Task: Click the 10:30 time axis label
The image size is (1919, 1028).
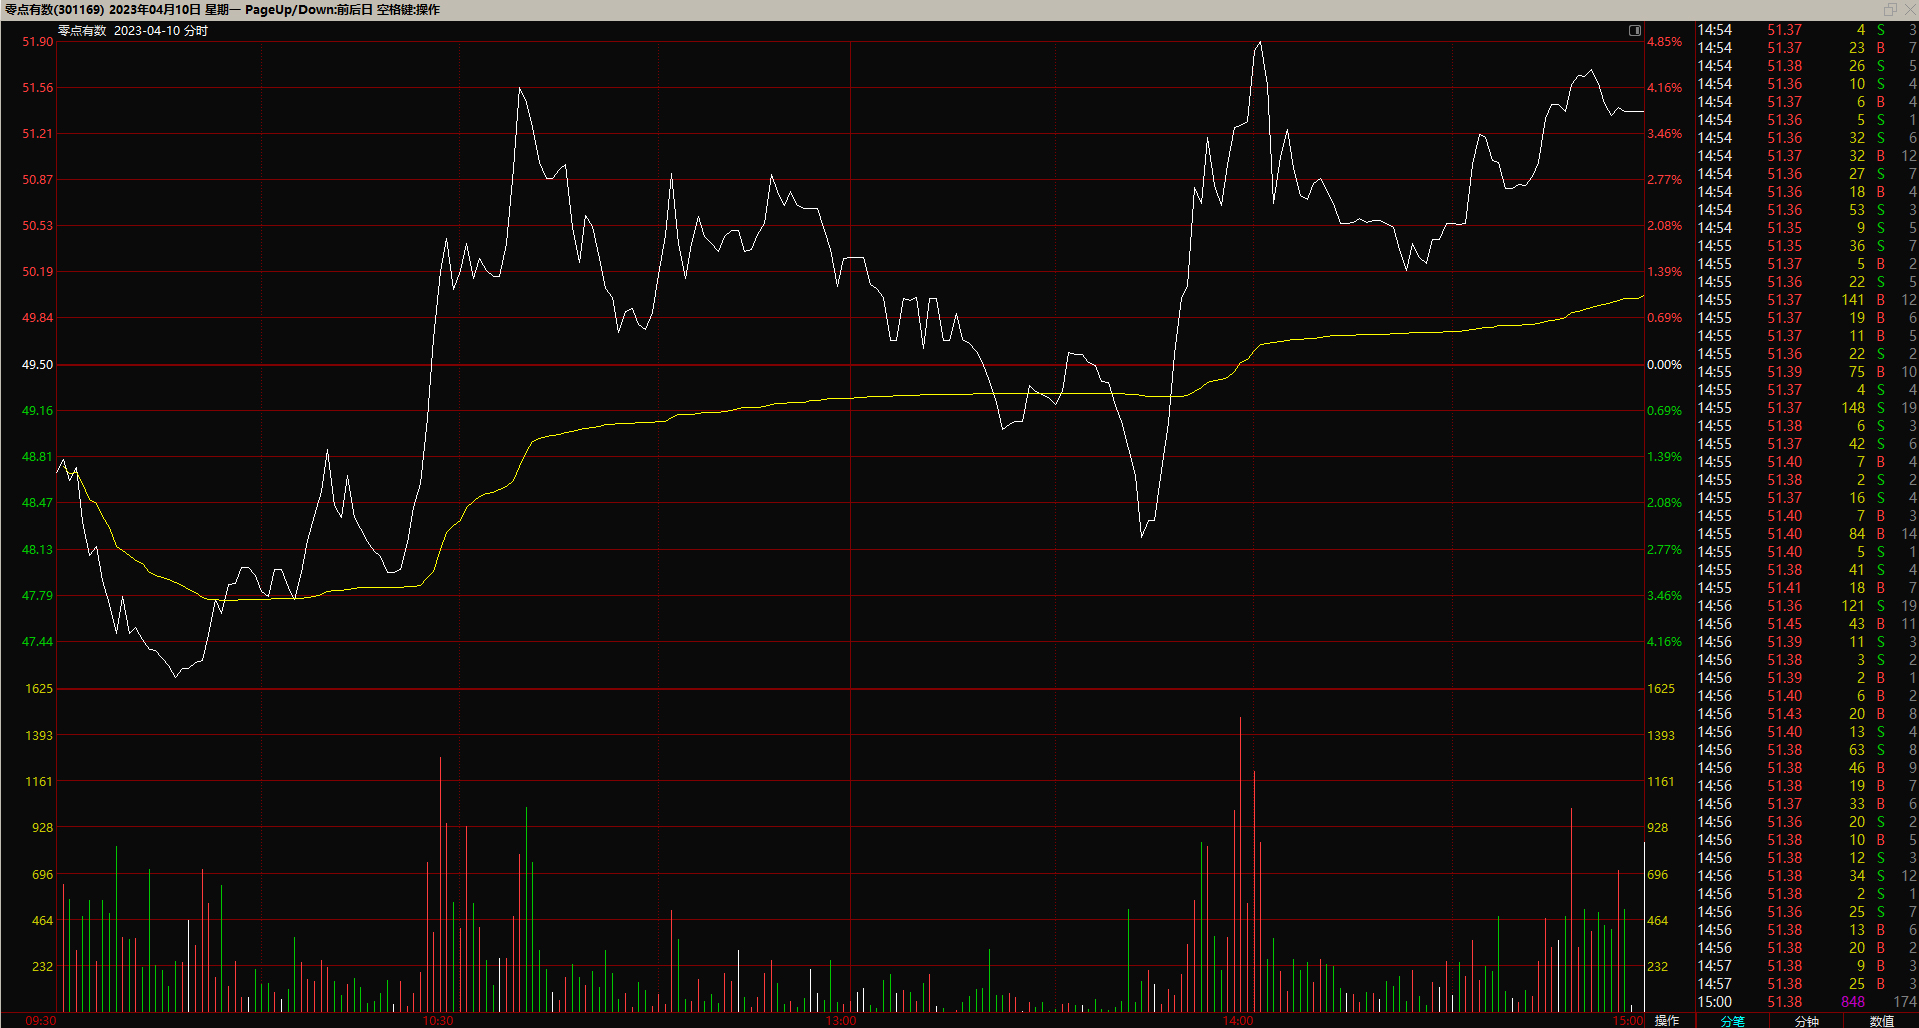Action: [438, 1020]
